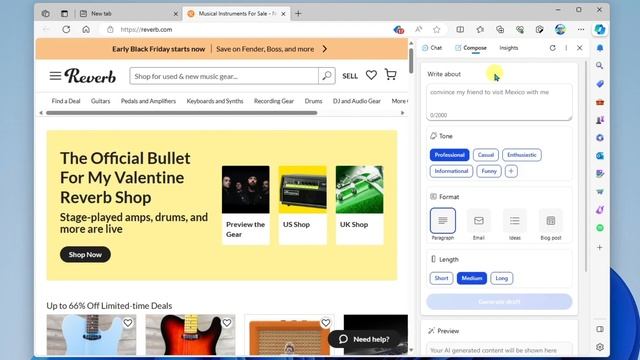Add page to favorites star icon
The width and height of the screenshot is (640, 360).
(437, 29)
